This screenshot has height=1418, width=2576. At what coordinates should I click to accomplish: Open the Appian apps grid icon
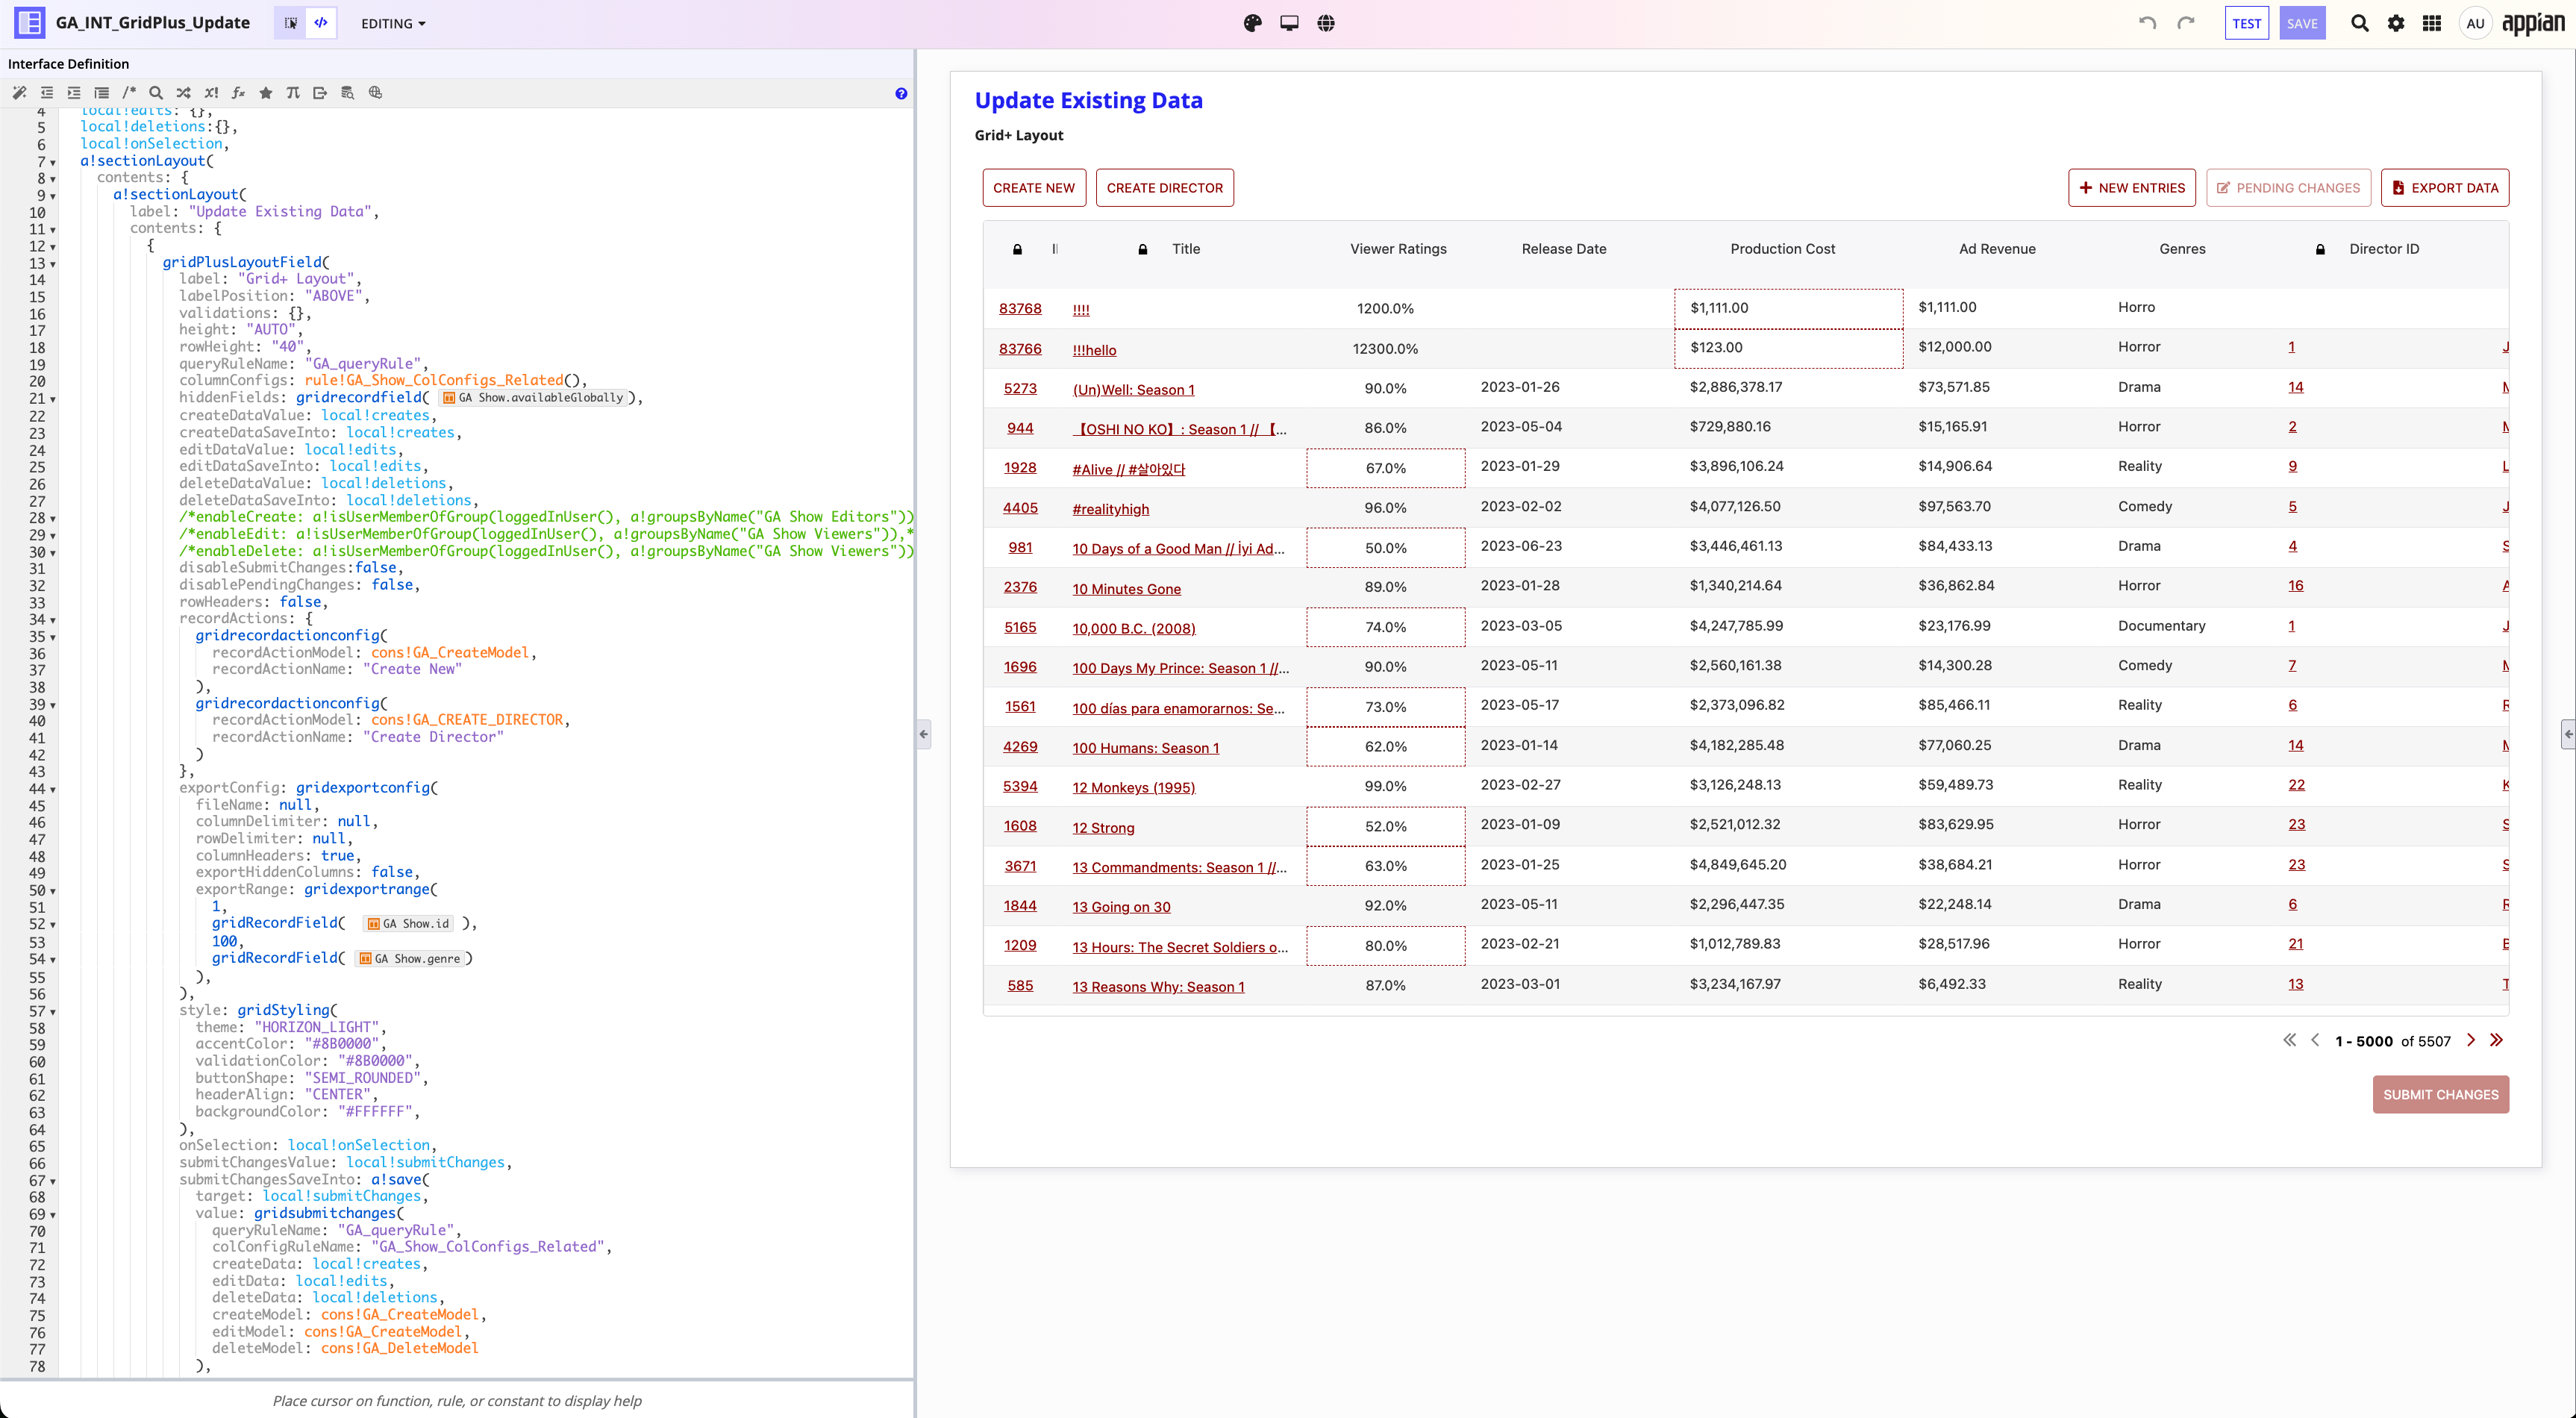coord(2432,23)
